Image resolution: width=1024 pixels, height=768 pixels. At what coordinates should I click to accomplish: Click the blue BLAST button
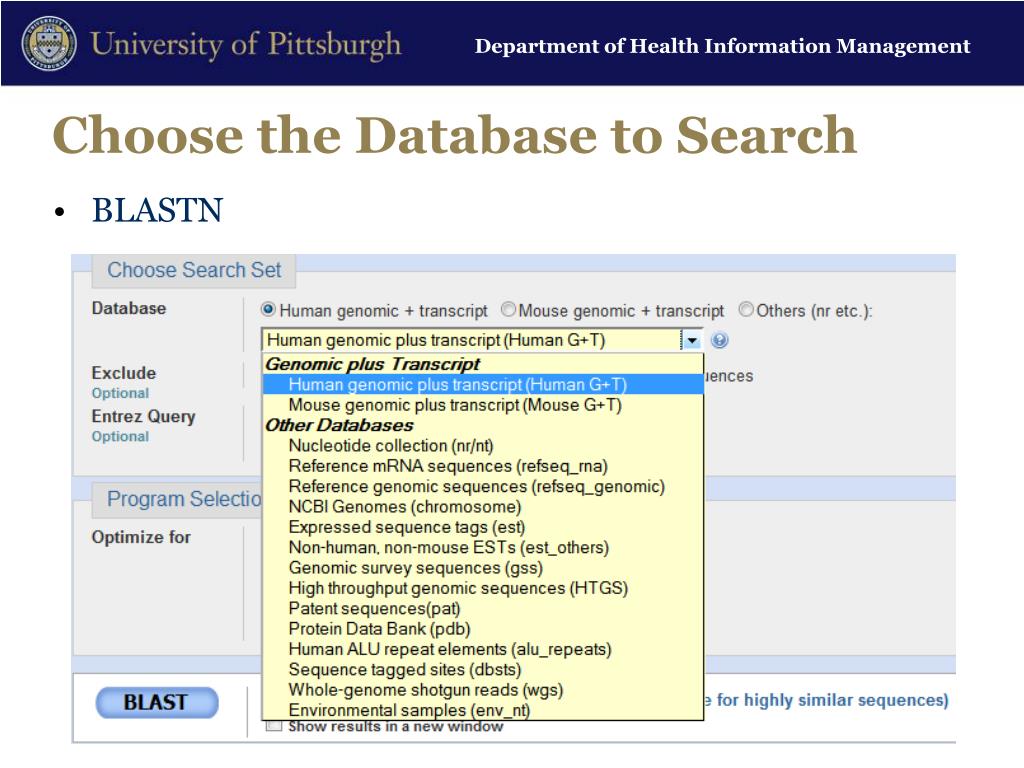157,702
